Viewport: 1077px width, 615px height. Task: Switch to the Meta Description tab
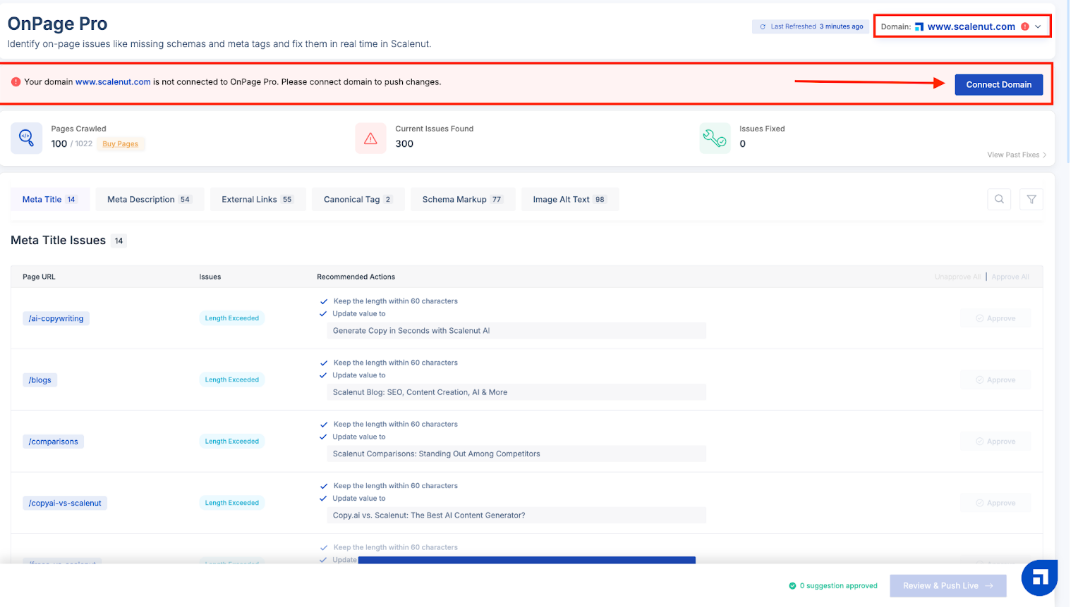pos(149,199)
